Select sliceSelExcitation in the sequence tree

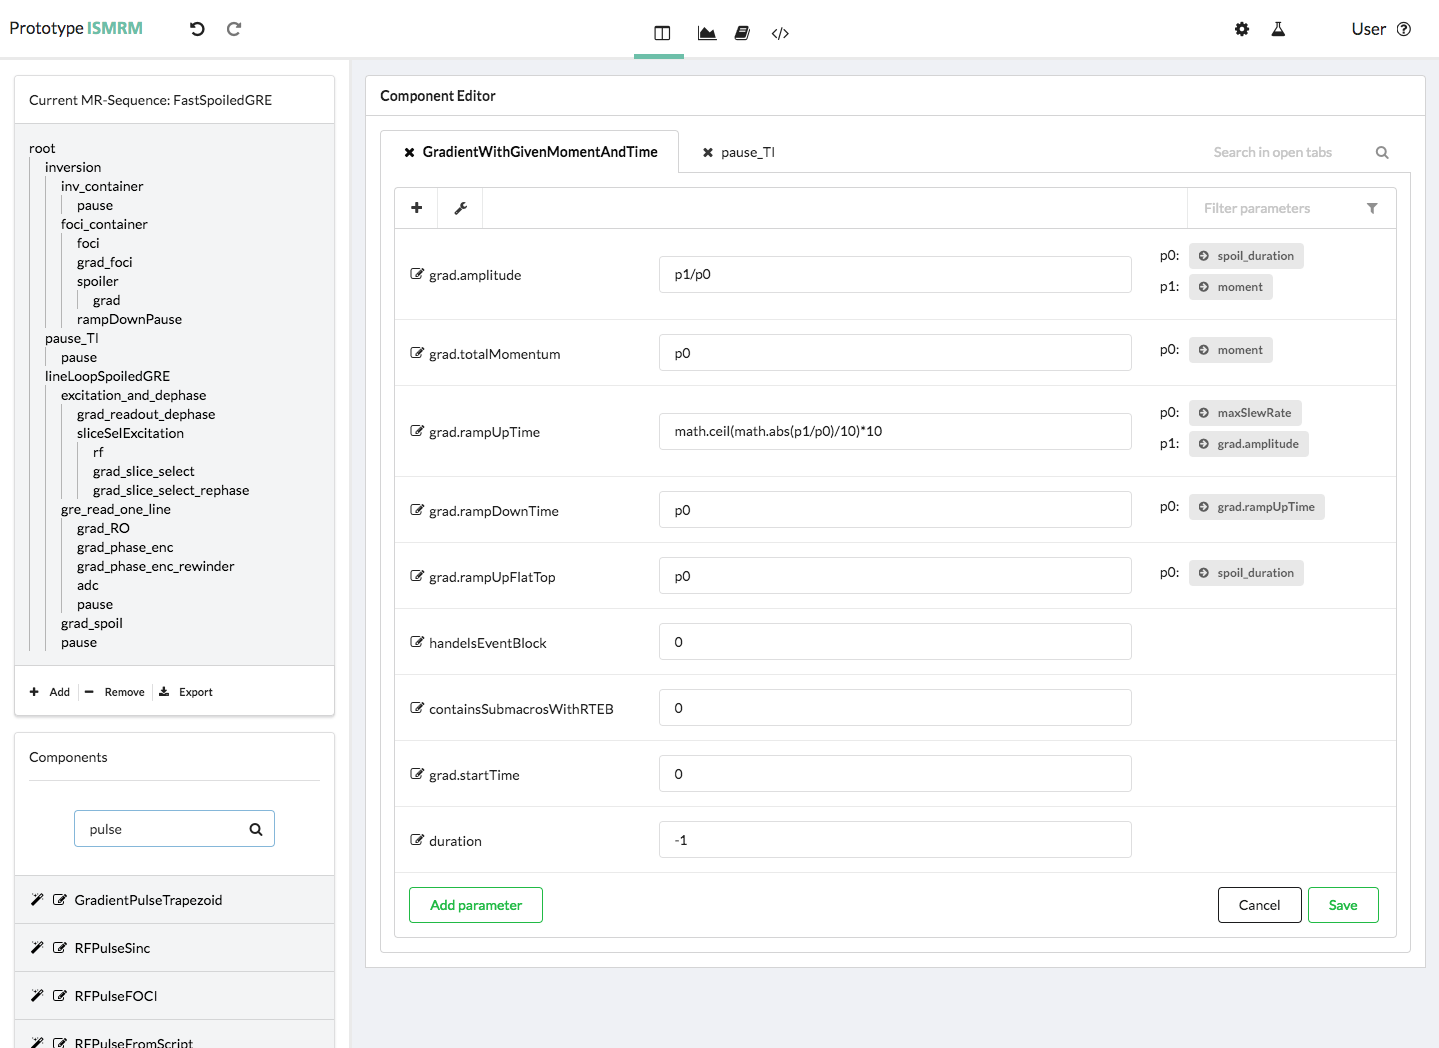pos(130,433)
